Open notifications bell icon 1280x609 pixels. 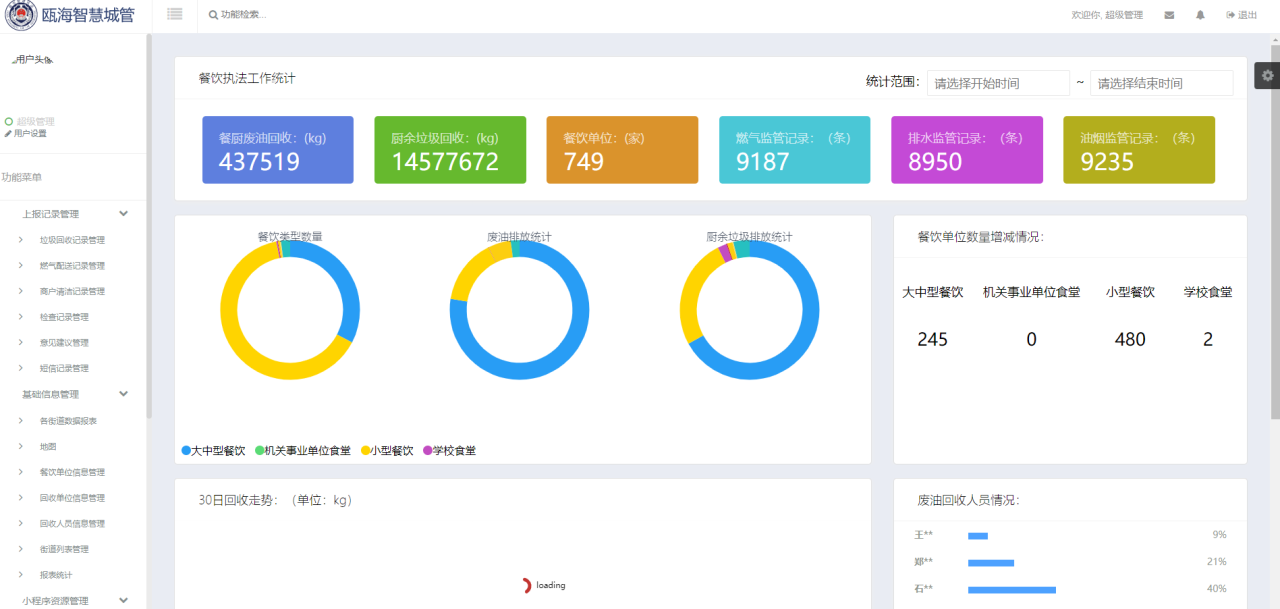tap(1200, 15)
